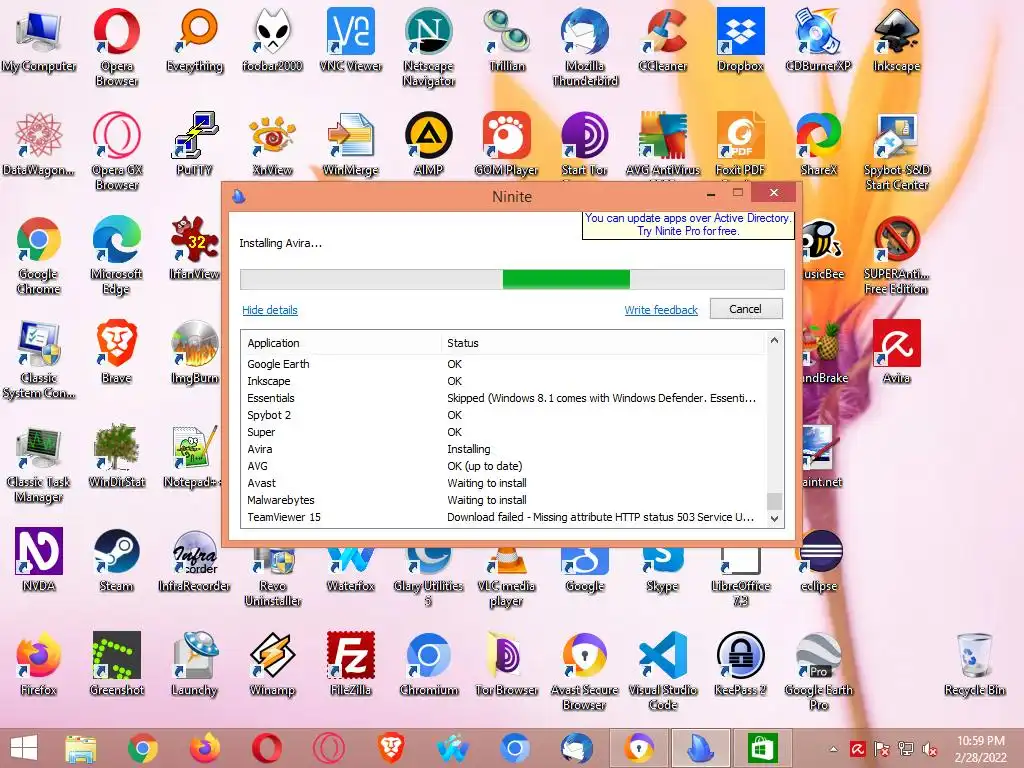Open SUPERAntiSpyware Free Edition icon
Screen dimensions: 1024x768
pos(896,255)
